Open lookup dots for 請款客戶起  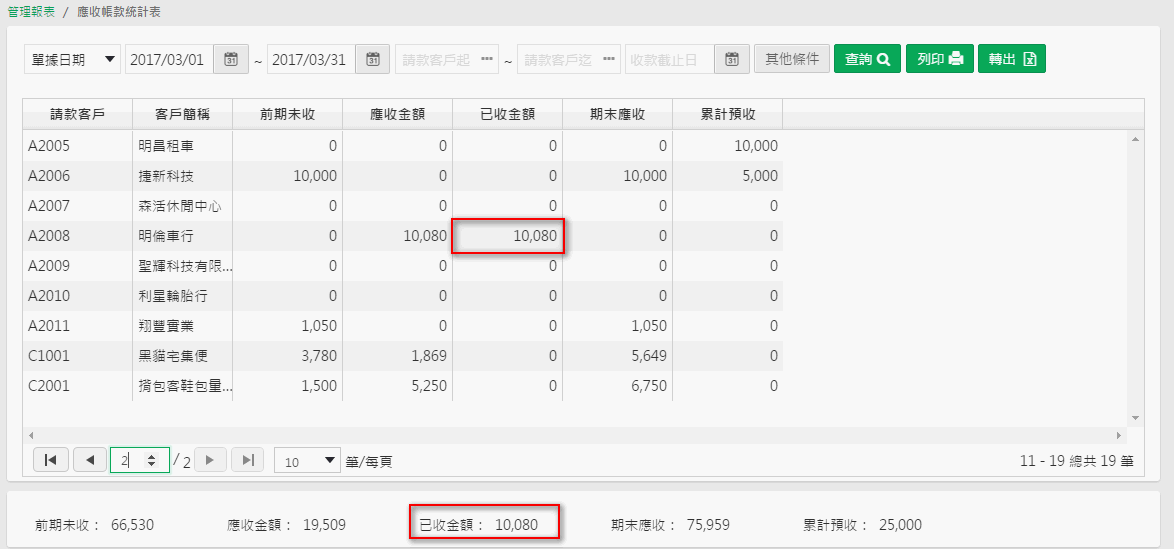point(487,60)
